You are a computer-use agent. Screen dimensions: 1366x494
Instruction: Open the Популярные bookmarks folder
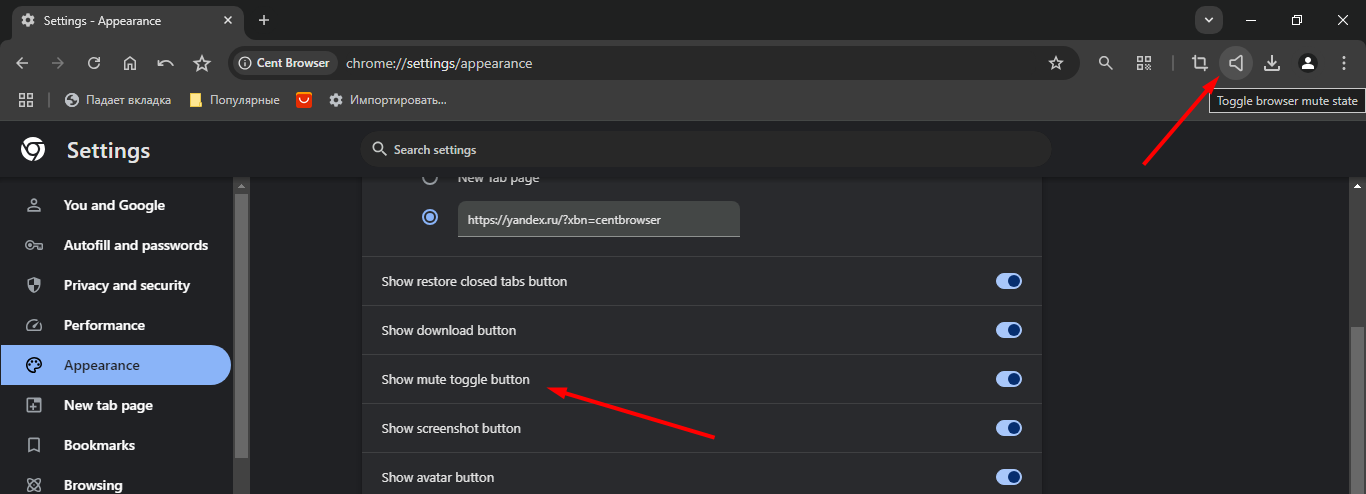(x=234, y=100)
